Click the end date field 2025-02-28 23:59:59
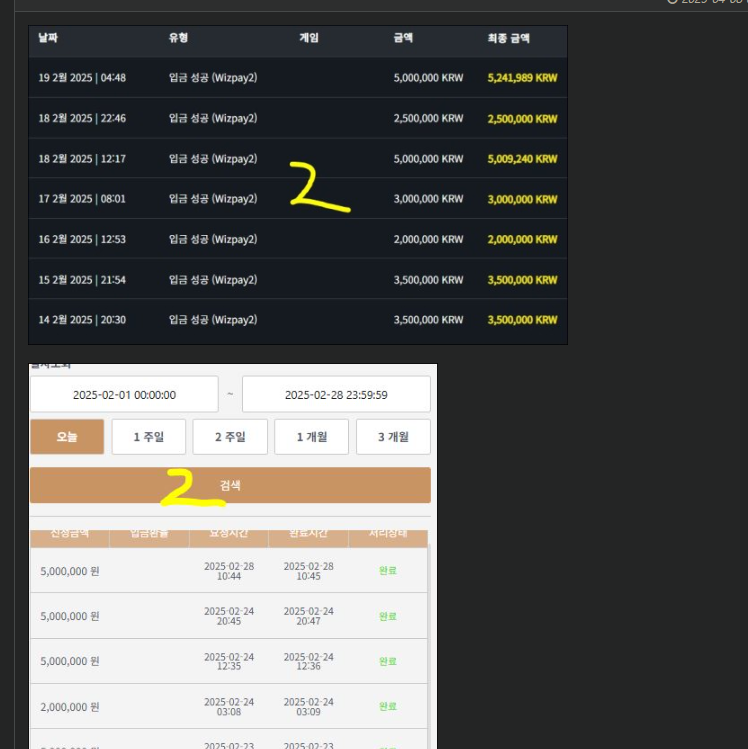748x749 pixels. tap(336, 395)
